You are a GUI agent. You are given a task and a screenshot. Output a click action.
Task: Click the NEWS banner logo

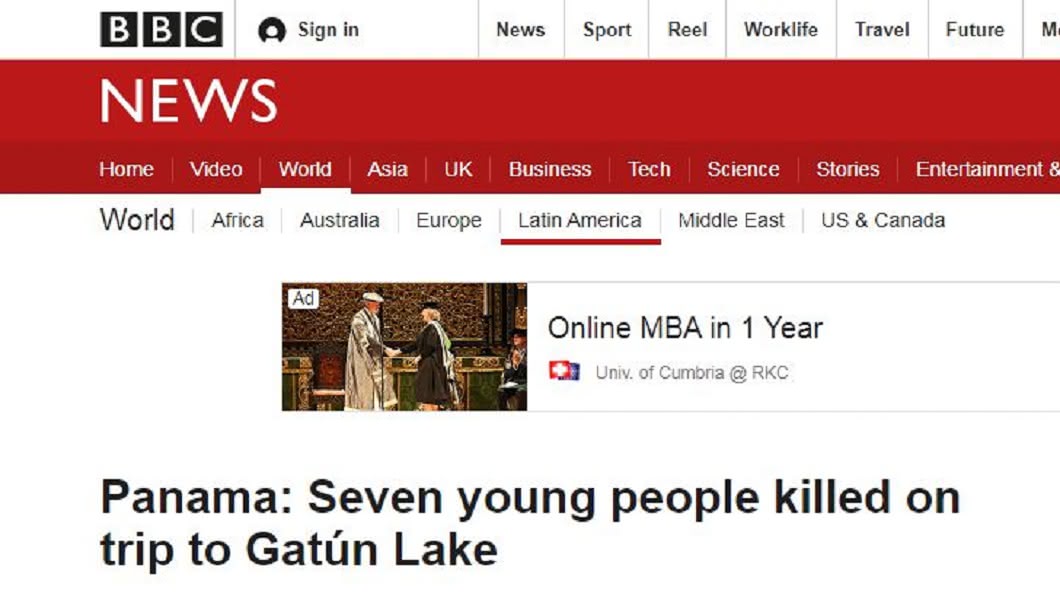(189, 101)
